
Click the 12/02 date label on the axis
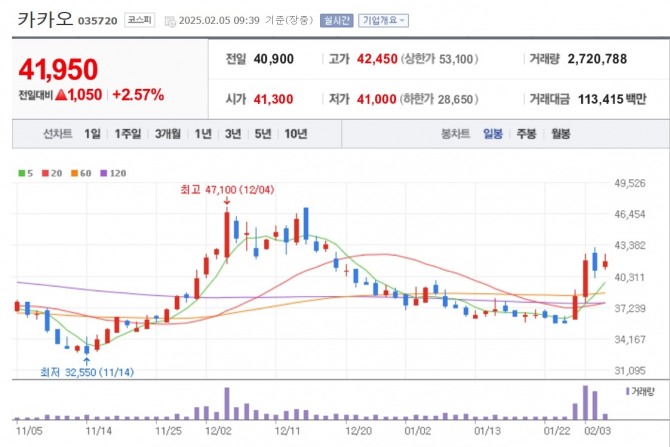click(218, 430)
